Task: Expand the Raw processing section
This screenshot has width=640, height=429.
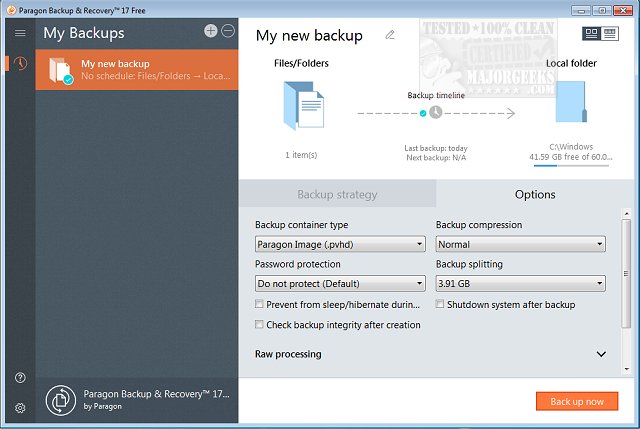Action: coord(601,354)
